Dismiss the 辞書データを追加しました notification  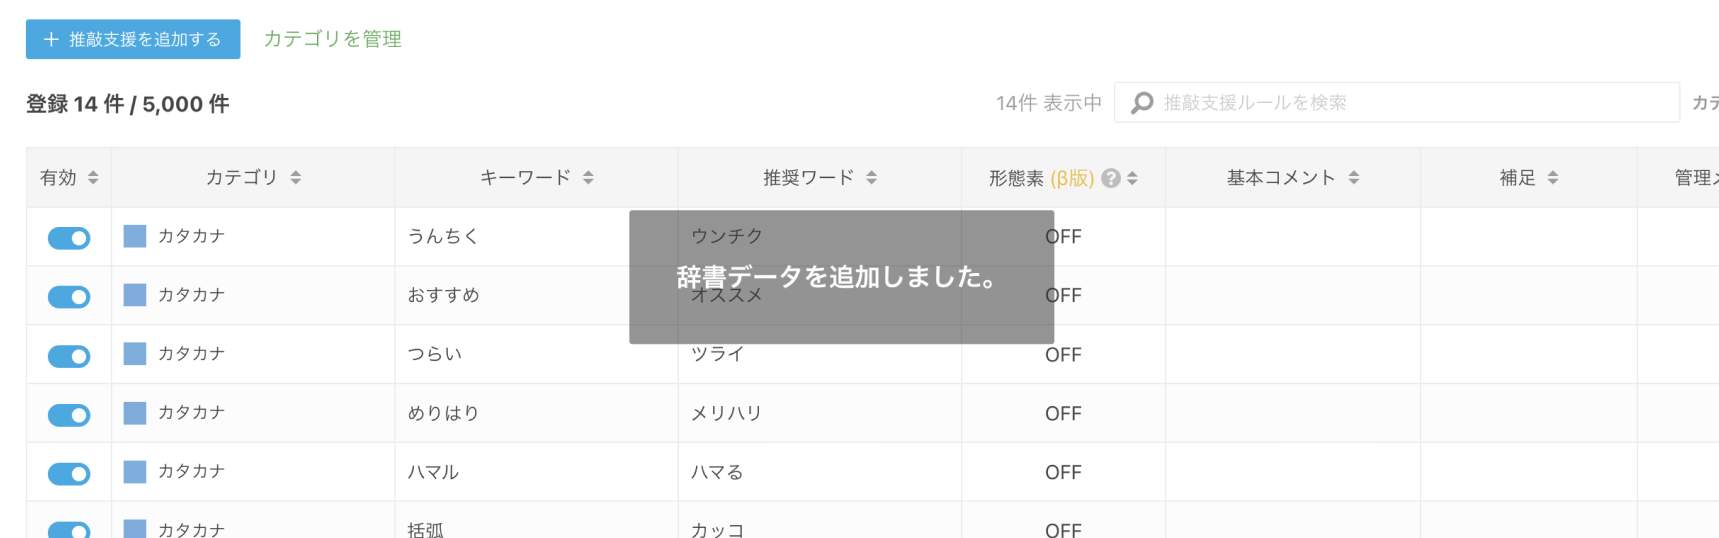841,277
